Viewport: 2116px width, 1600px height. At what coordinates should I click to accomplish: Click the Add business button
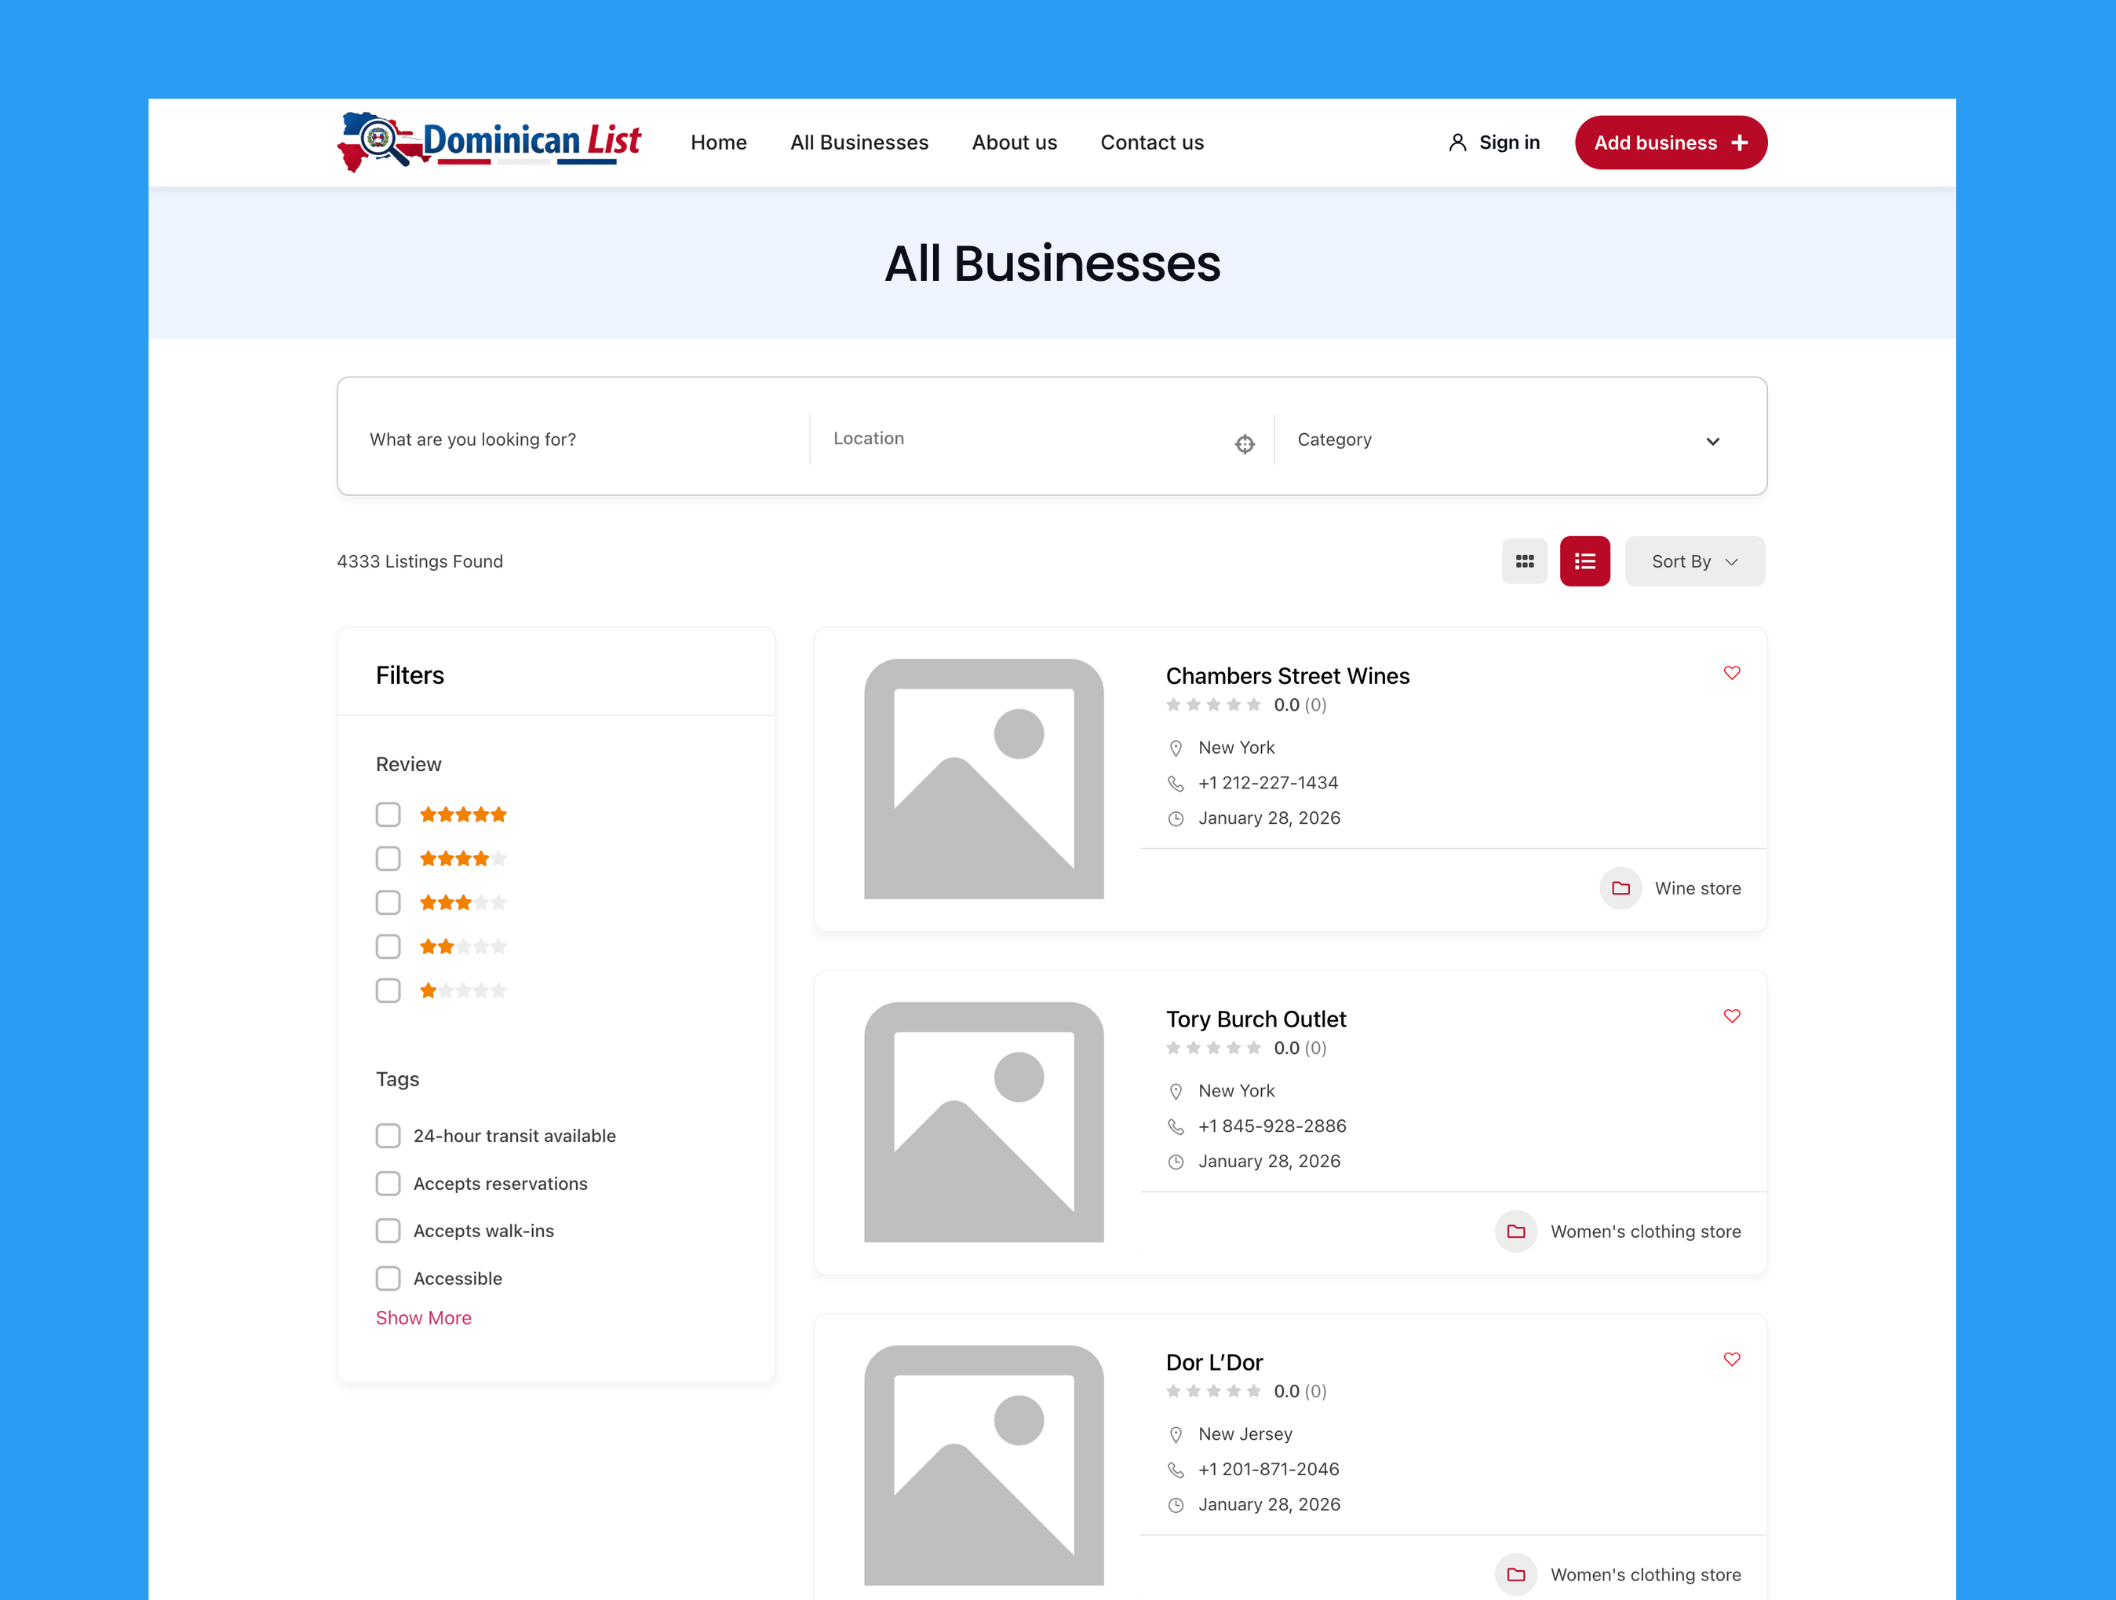click(x=1670, y=142)
